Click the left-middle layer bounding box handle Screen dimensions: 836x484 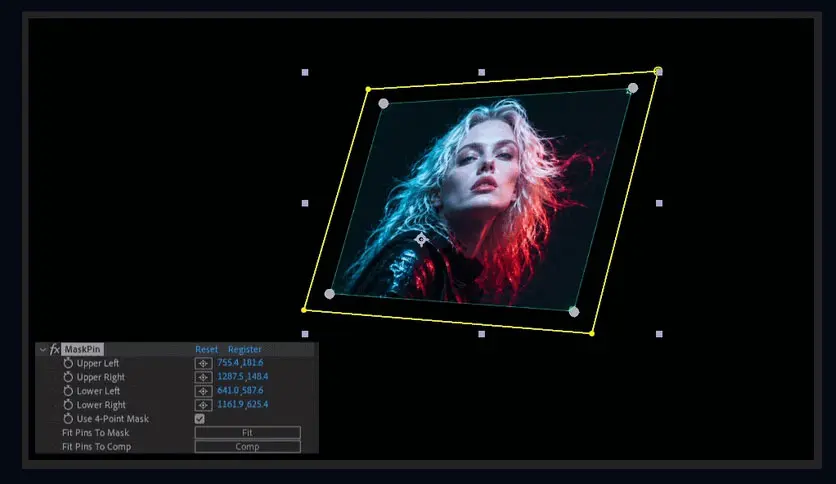[x=305, y=203]
